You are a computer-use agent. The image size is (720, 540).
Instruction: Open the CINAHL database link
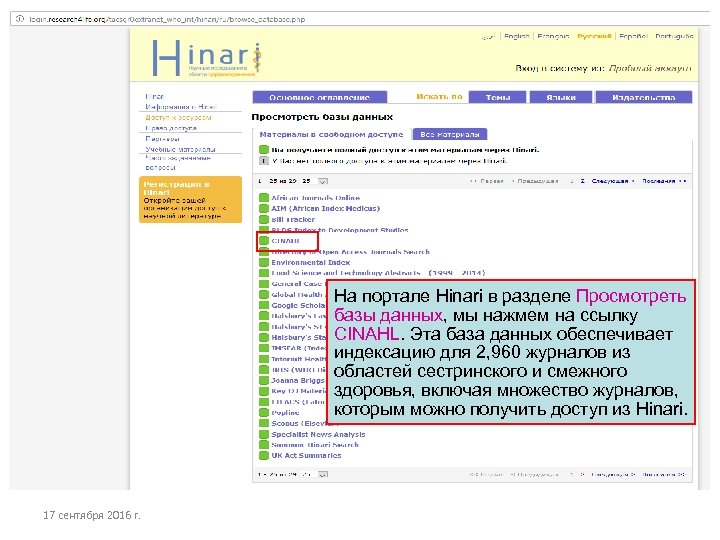click(x=285, y=241)
